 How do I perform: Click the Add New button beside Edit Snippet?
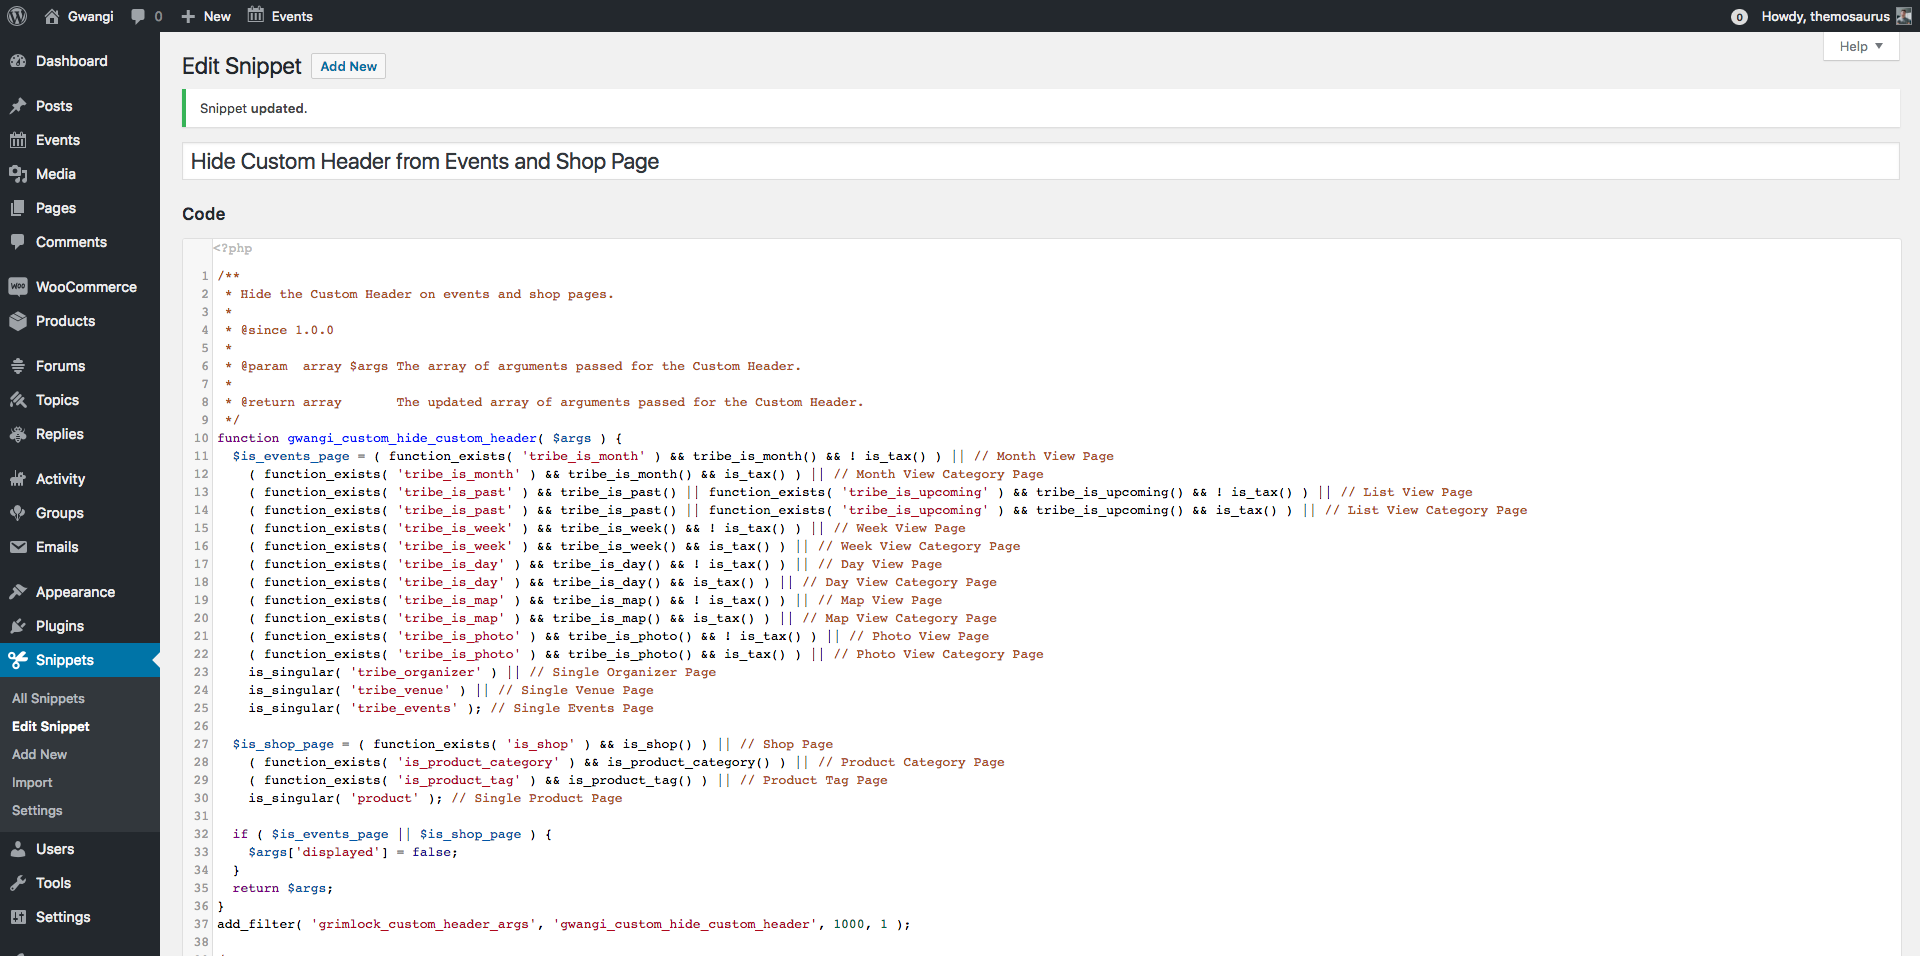pyautogui.click(x=348, y=66)
